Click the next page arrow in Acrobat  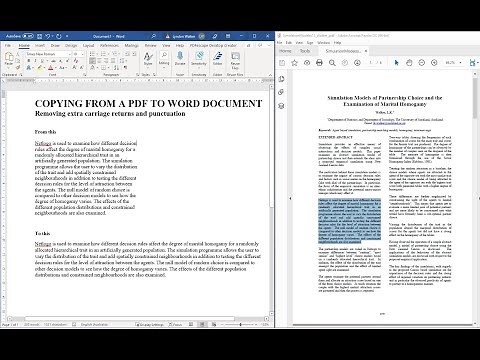click(x=357, y=62)
